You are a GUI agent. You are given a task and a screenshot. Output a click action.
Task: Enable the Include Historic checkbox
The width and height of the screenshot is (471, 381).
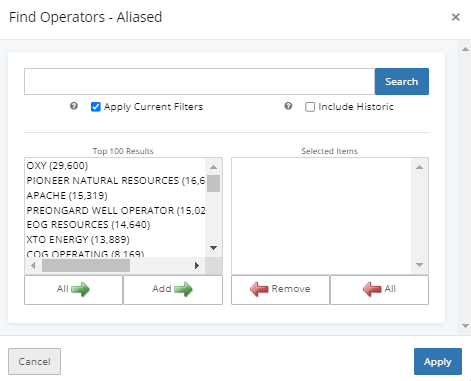tap(310, 107)
